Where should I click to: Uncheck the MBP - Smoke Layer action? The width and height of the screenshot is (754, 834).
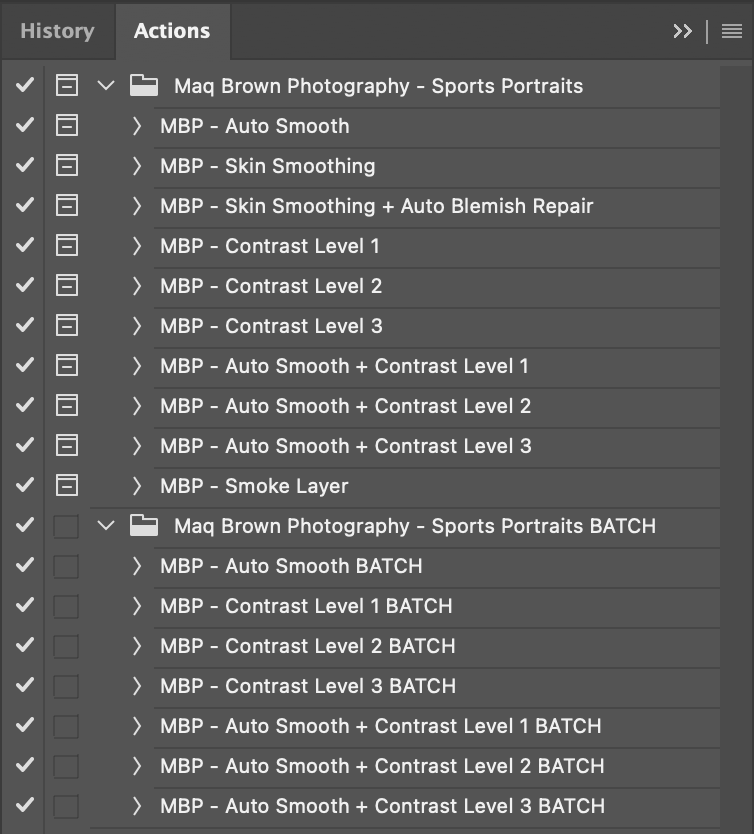[24, 485]
